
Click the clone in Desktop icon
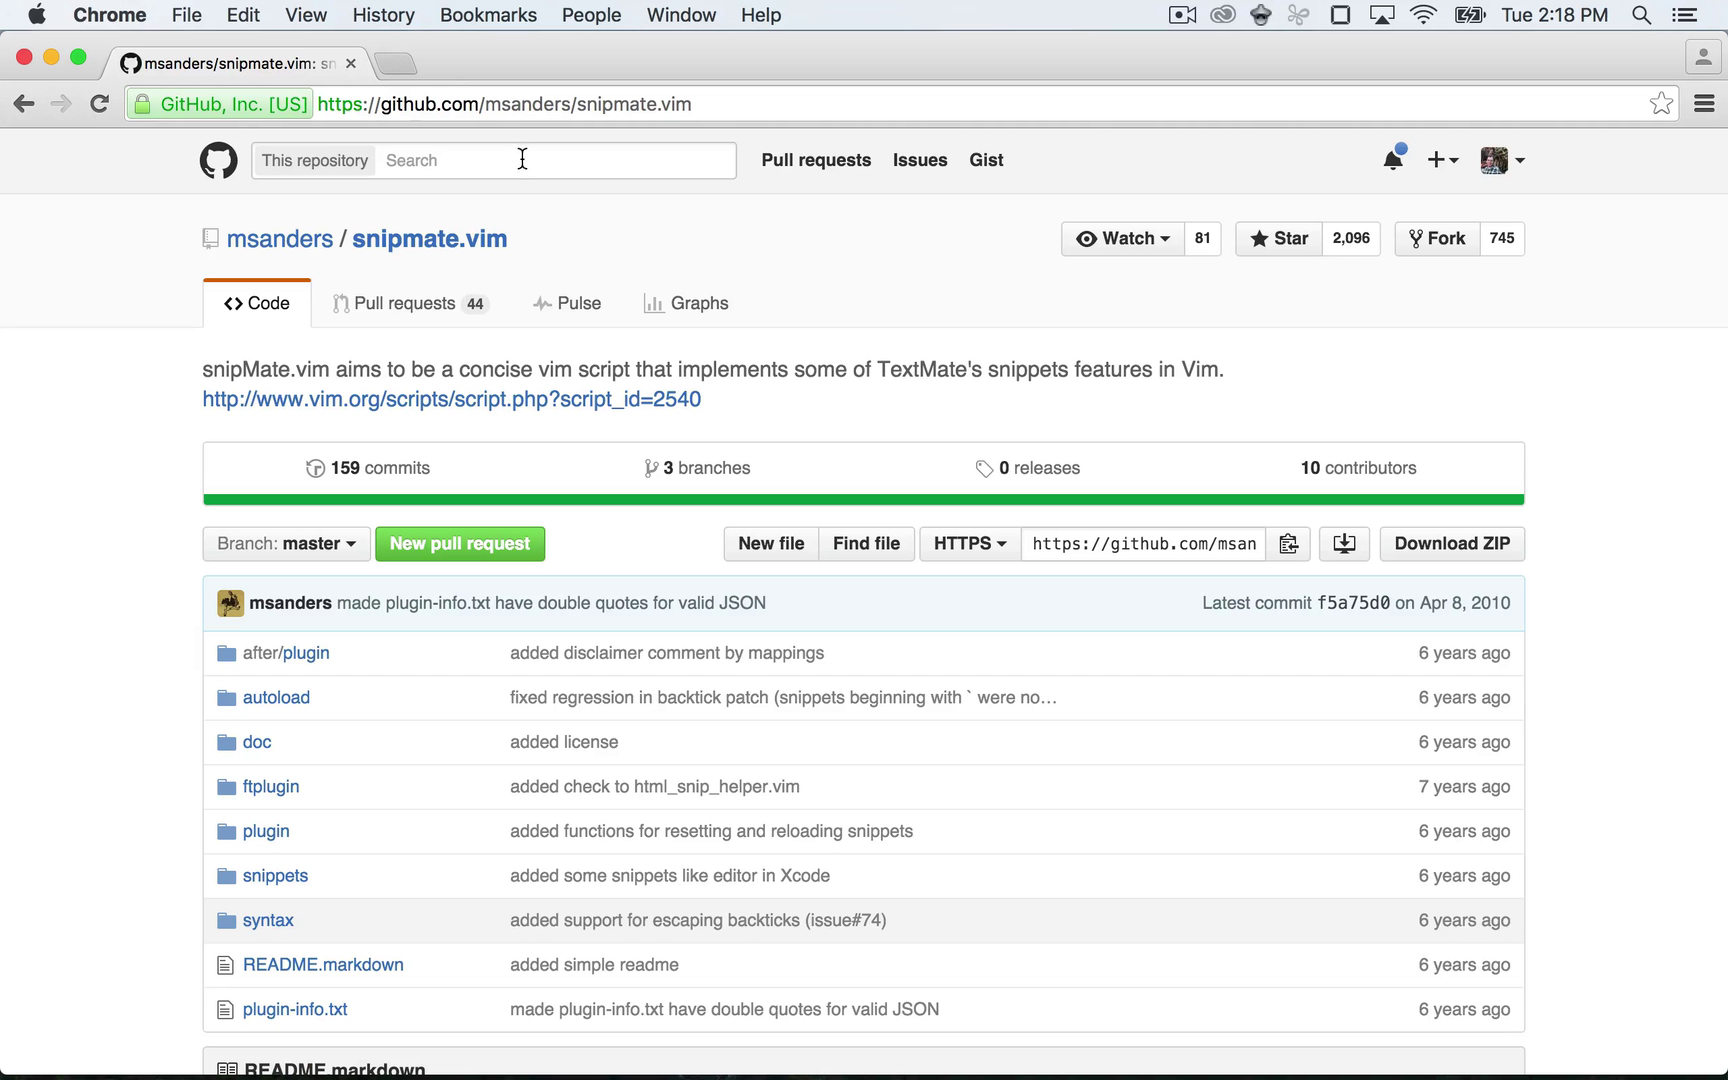(x=1344, y=544)
